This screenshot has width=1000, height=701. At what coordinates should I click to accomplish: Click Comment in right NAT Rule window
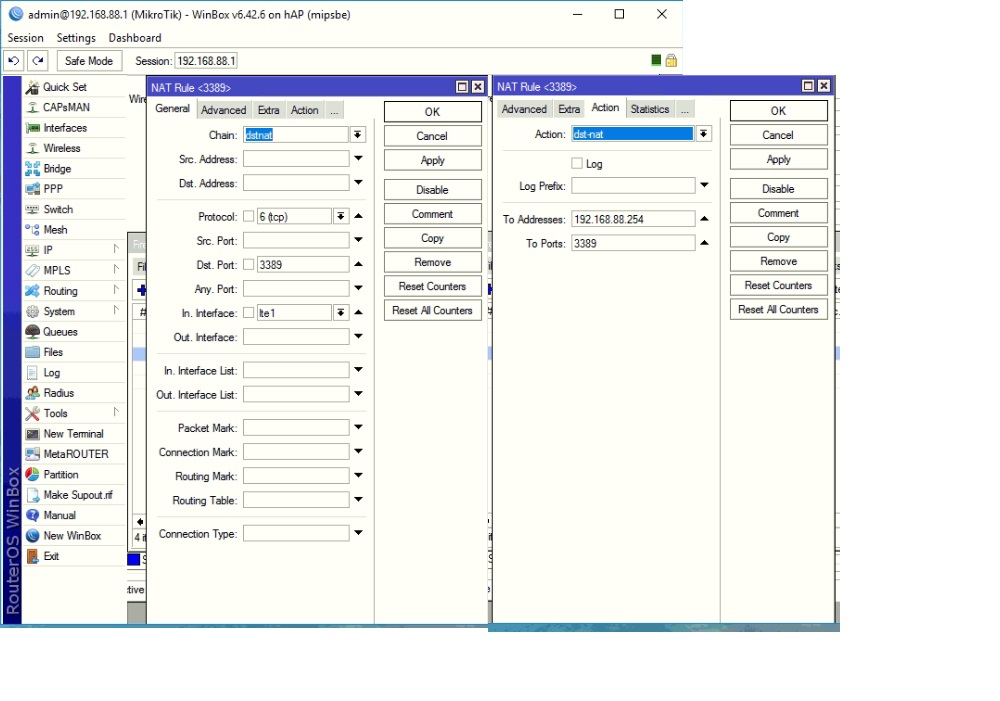coord(779,212)
